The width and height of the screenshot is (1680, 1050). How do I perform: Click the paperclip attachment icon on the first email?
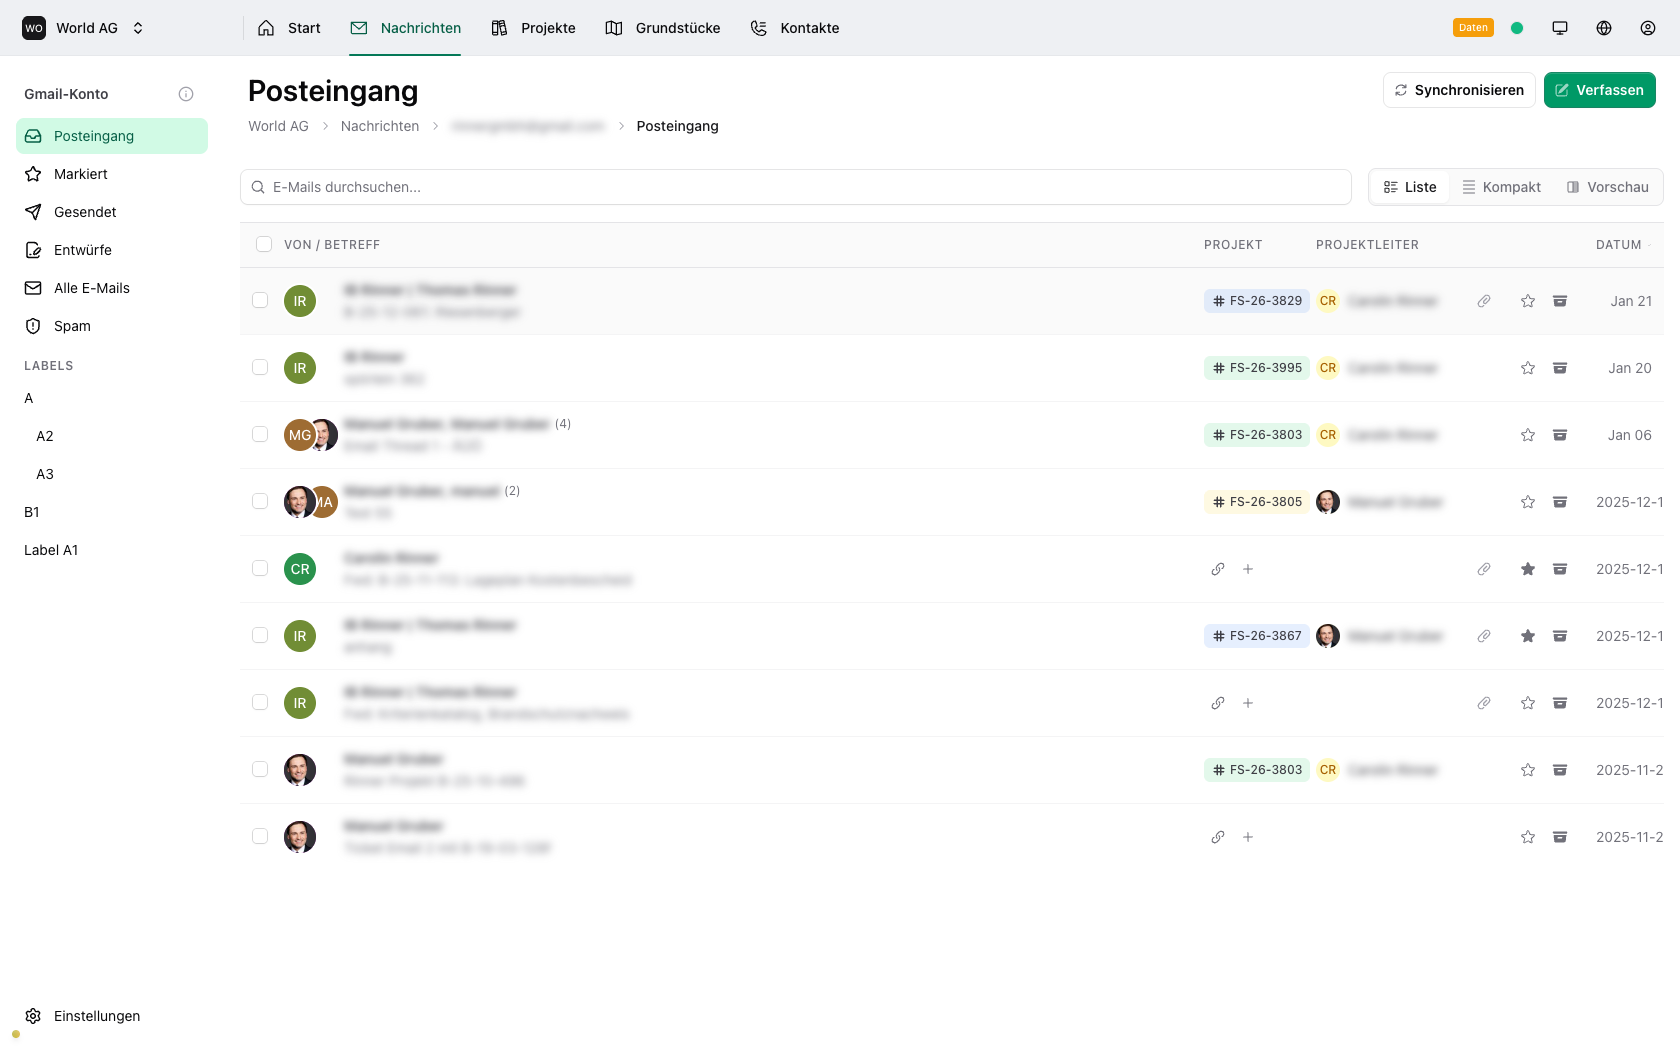[x=1483, y=300]
